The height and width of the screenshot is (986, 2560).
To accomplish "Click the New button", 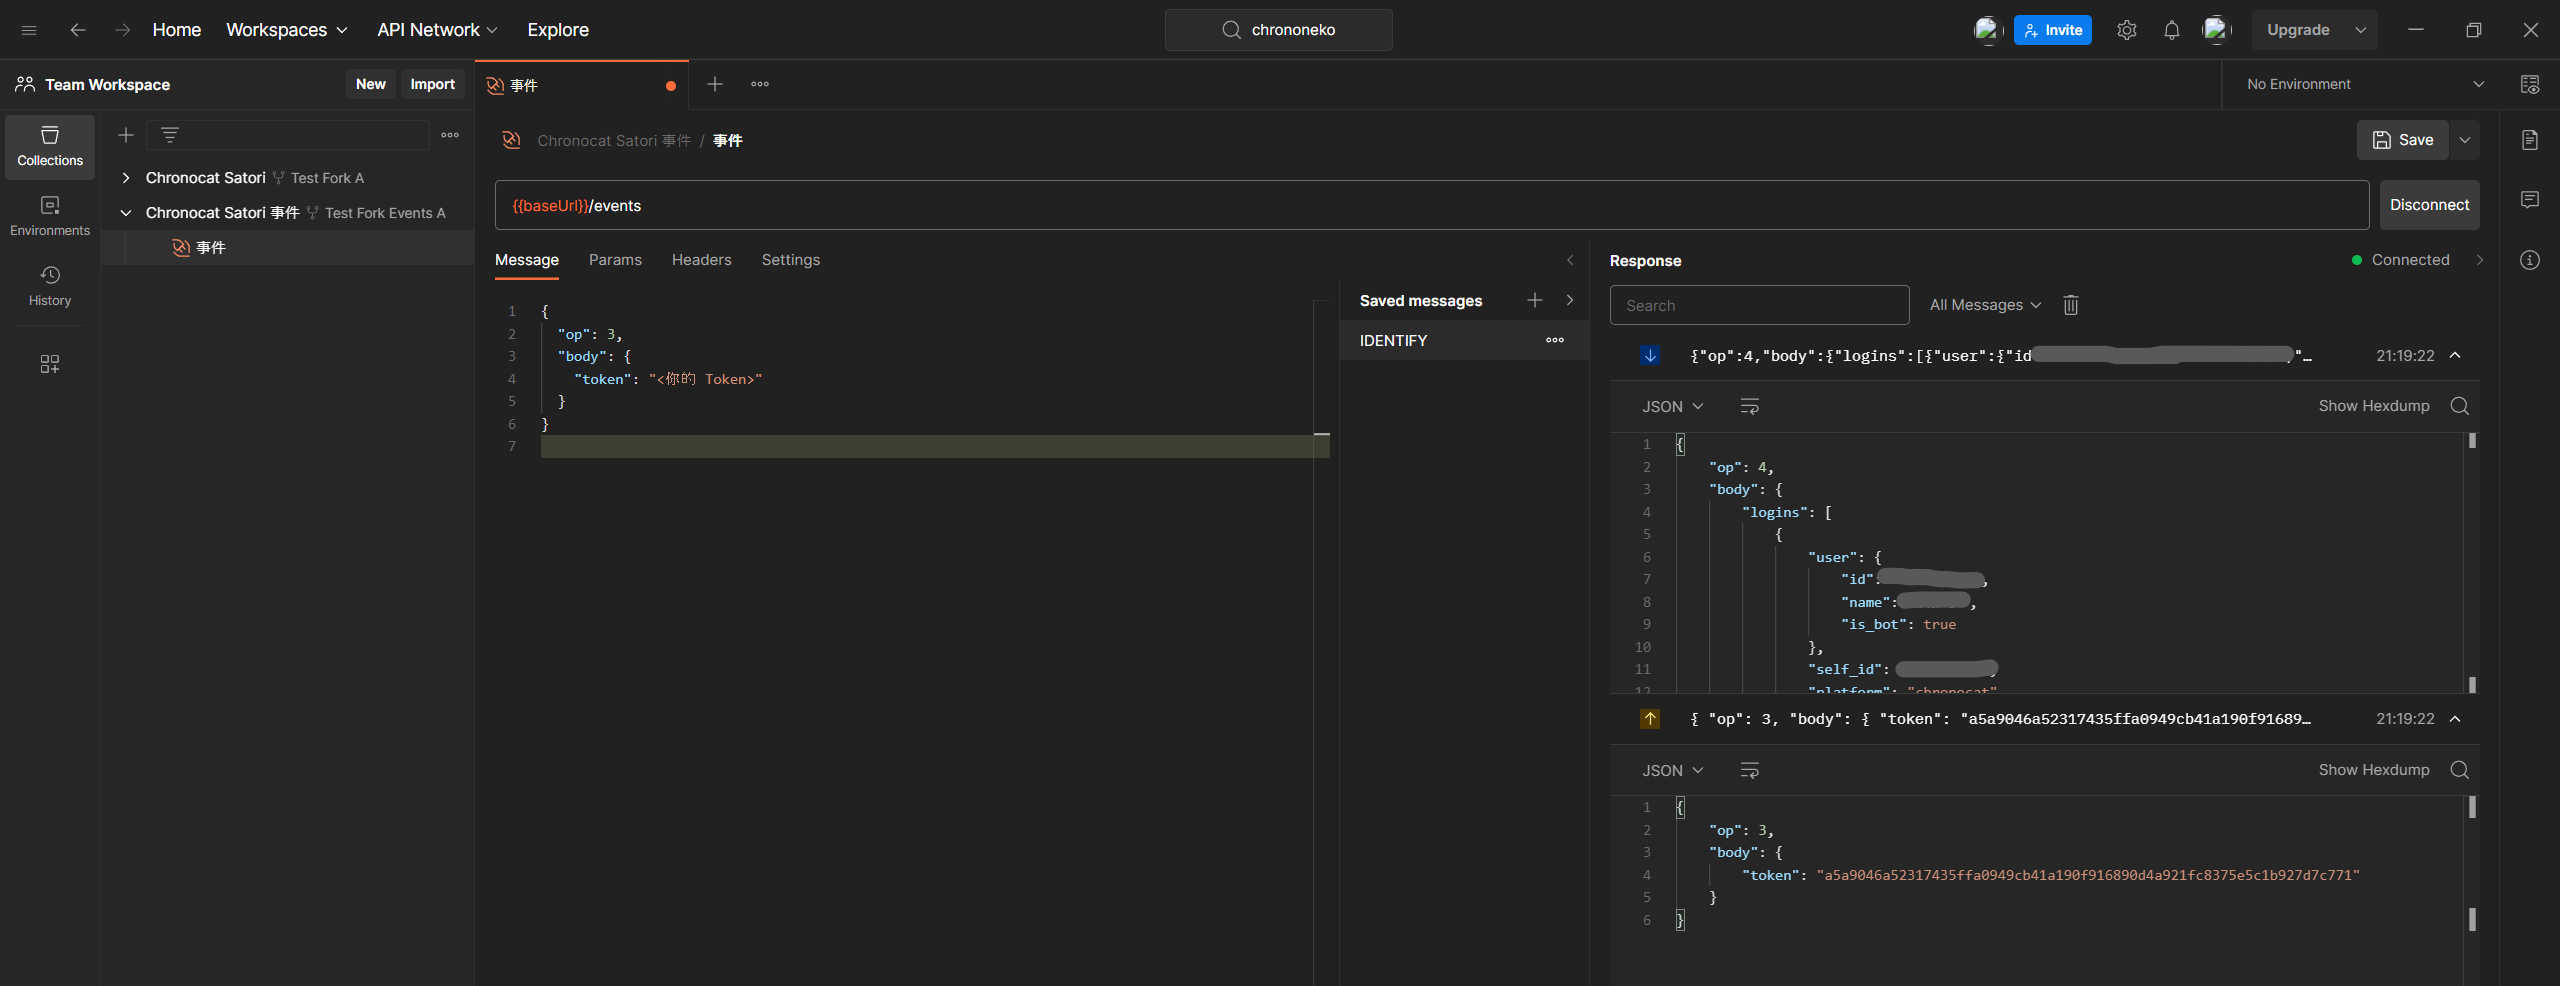I will click(371, 84).
